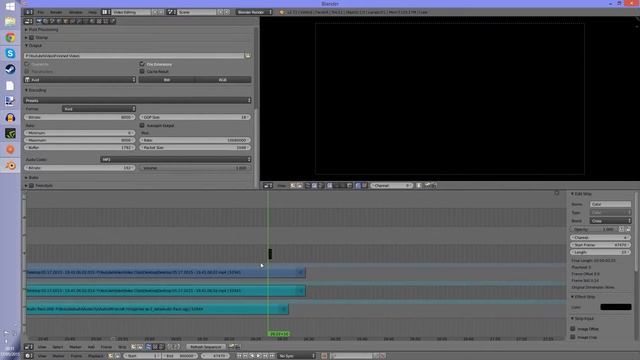
Task: Enable the Stamp panel checkbox
Action: pyautogui.click(x=31, y=38)
